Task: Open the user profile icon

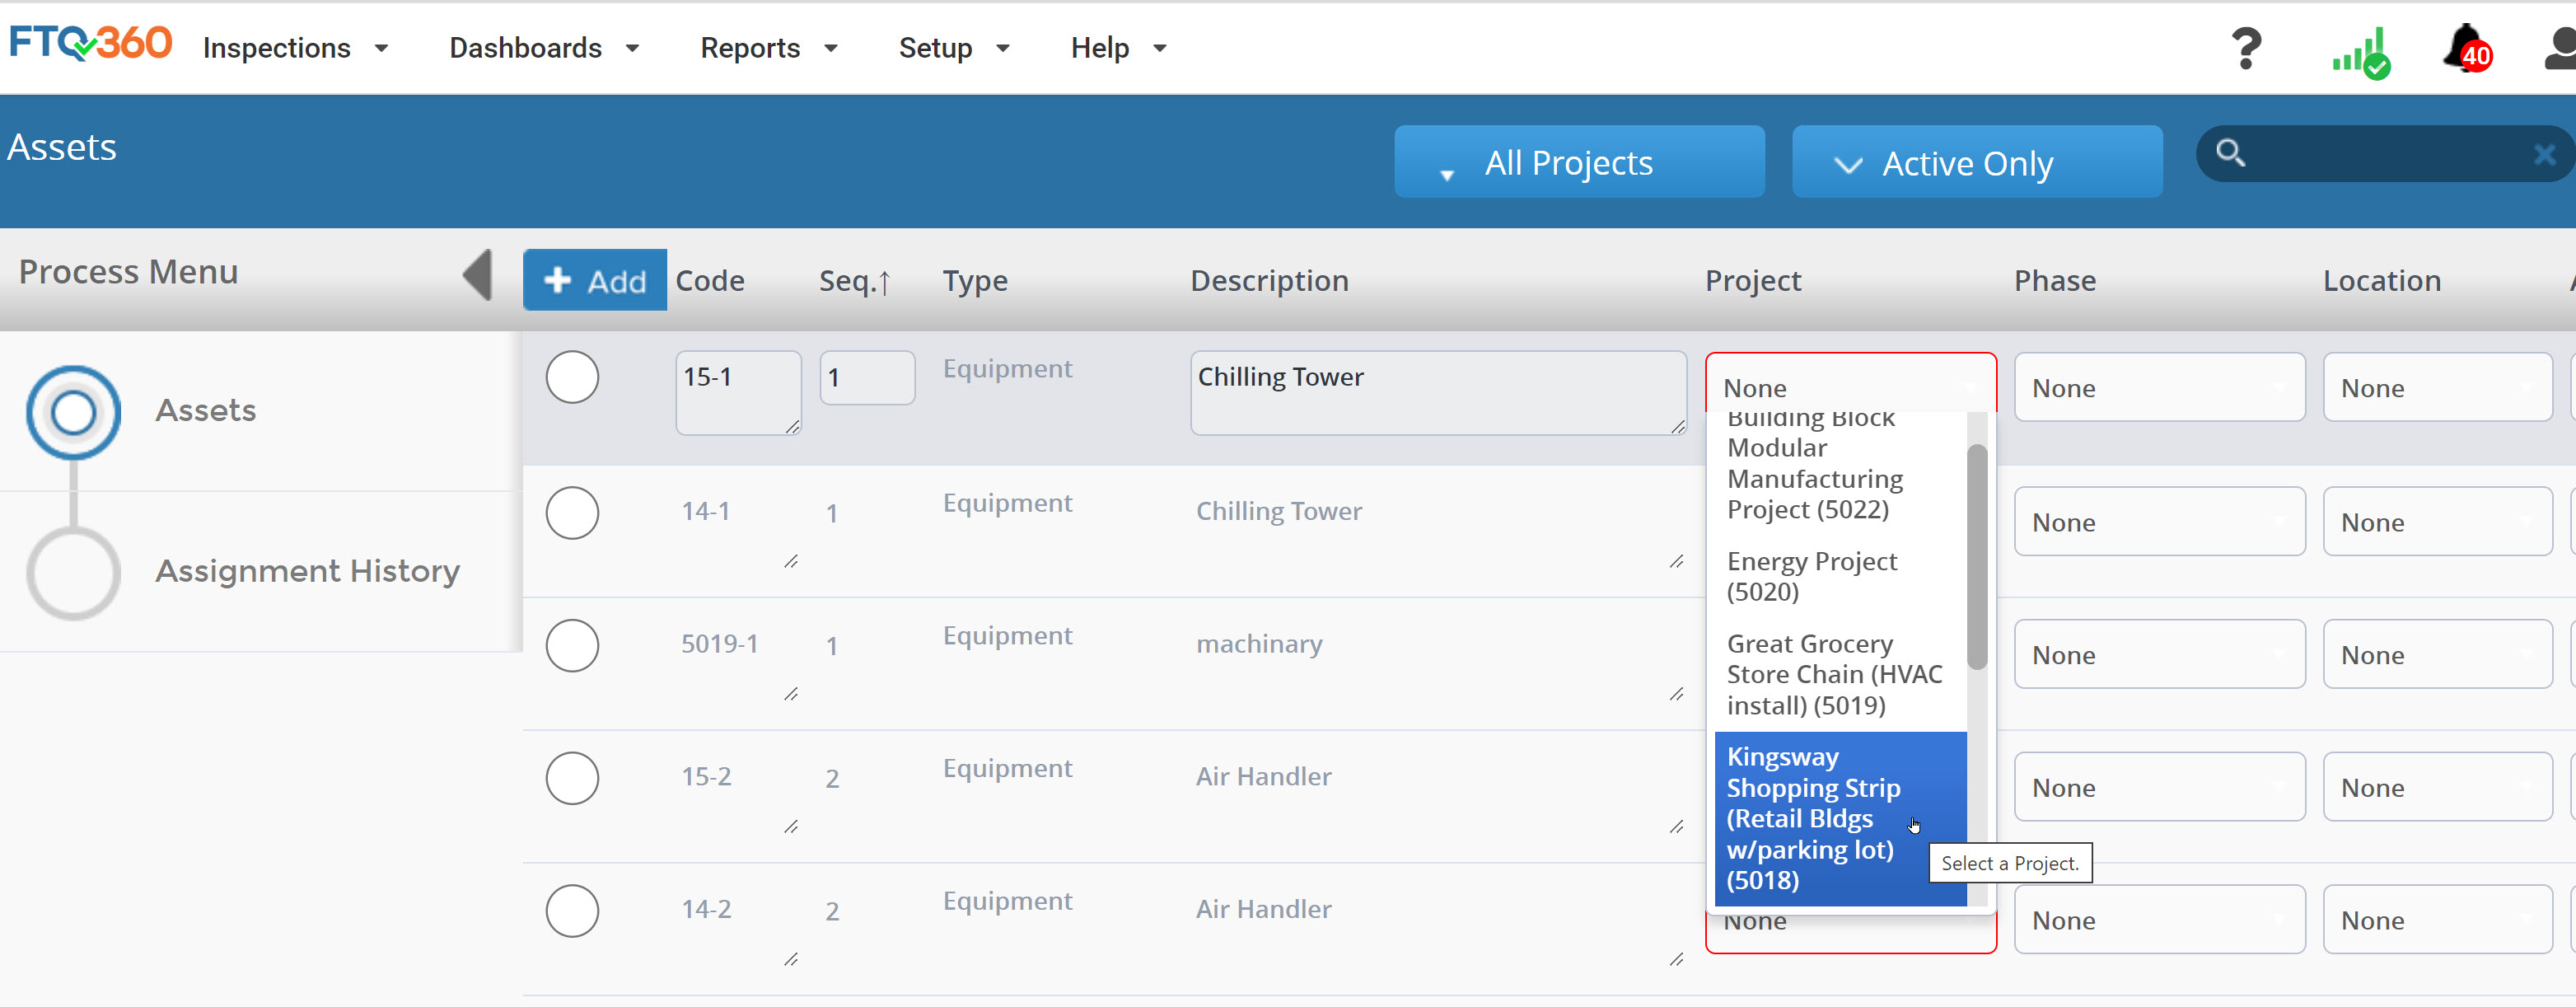Action: (x=2561, y=48)
